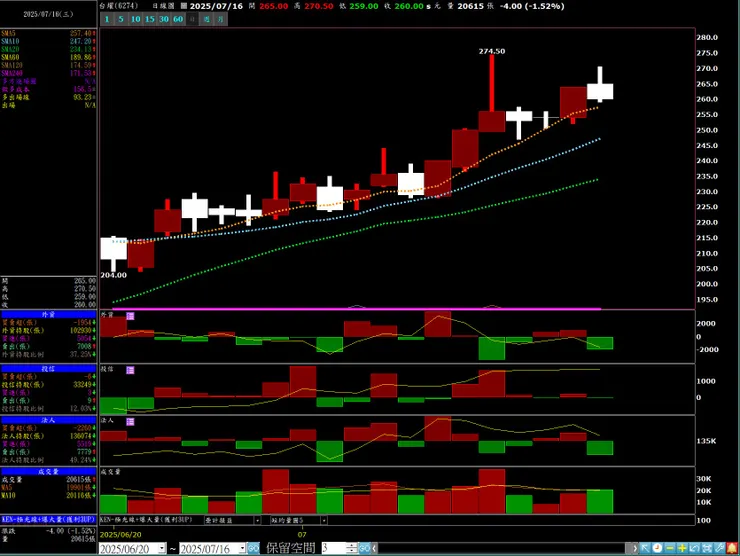Image resolution: width=740 pixels, height=556 pixels.
Task: Click GO button next to end date
Action: [253, 548]
